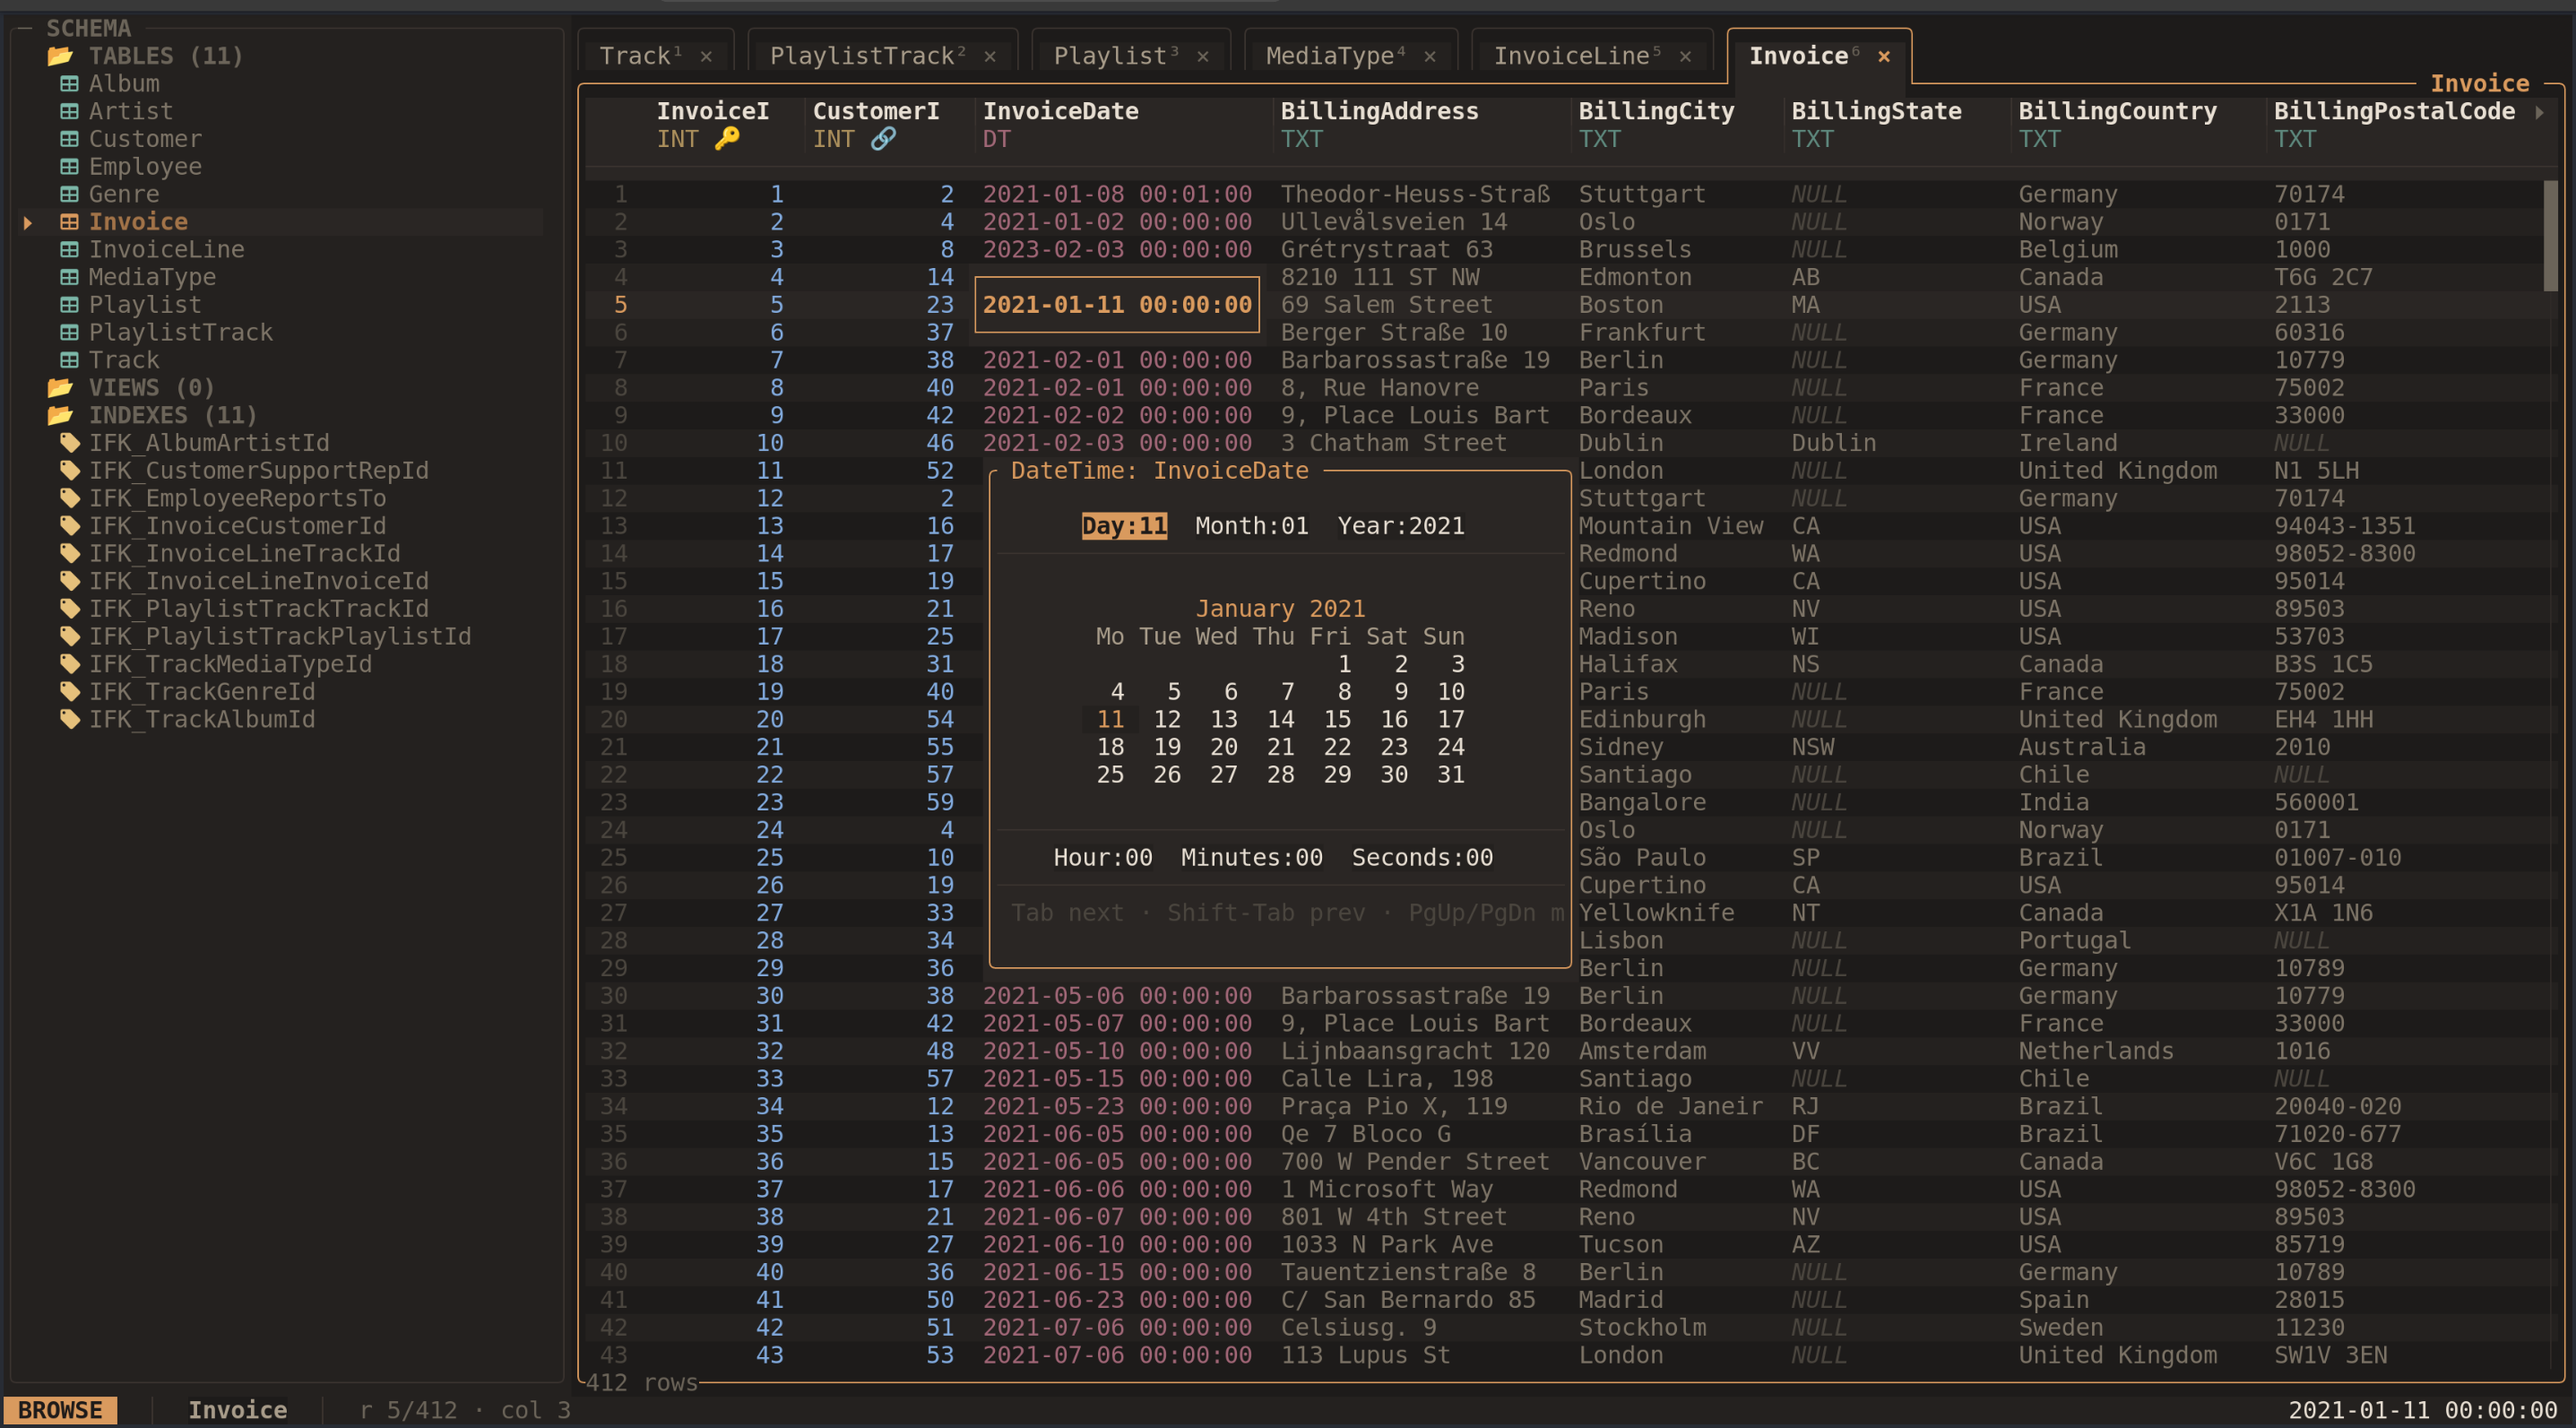Pick day 20 in the January calendar
This screenshot has width=2576, height=1428.
click(x=1223, y=747)
